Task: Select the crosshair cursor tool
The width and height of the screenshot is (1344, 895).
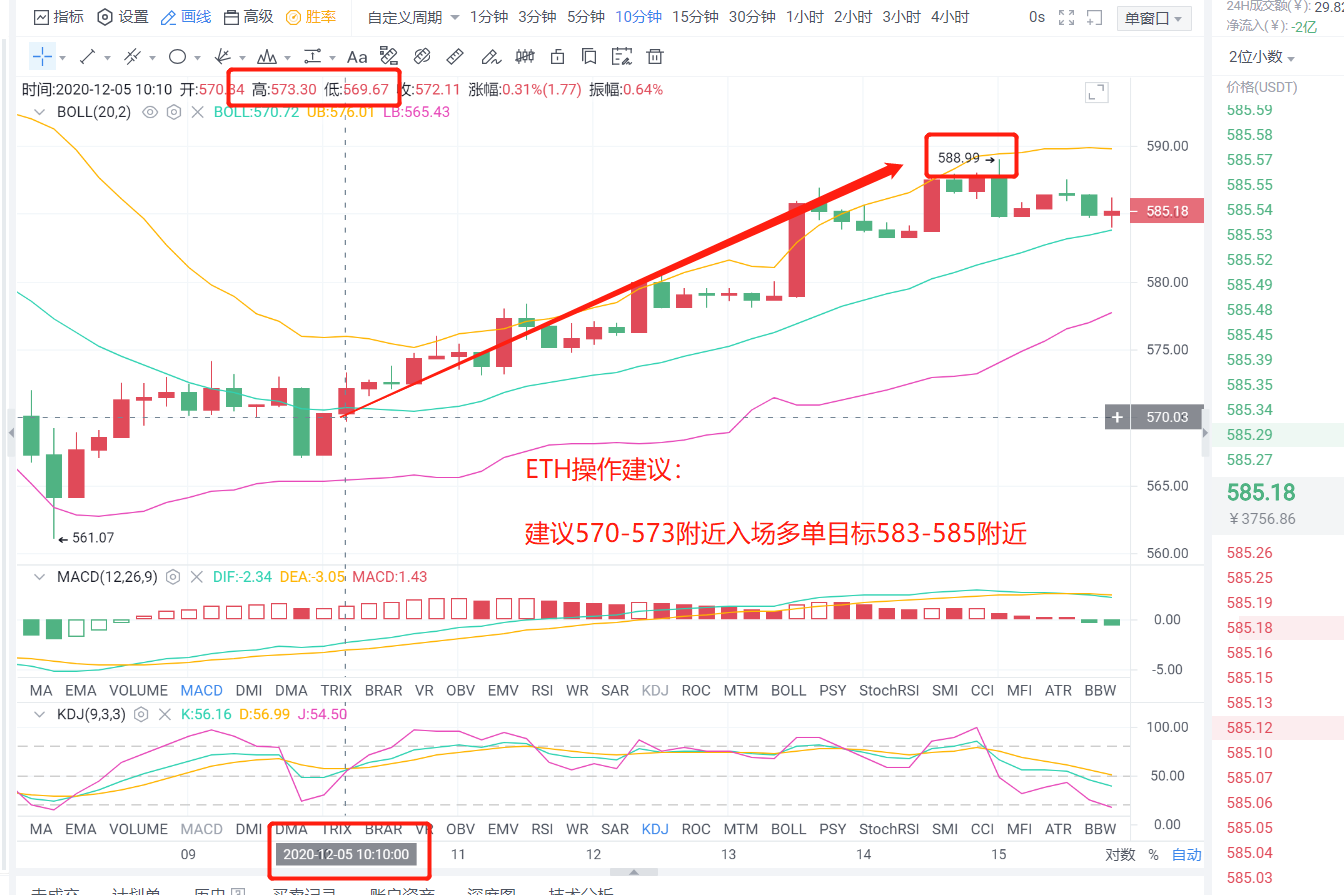Action: (43, 57)
